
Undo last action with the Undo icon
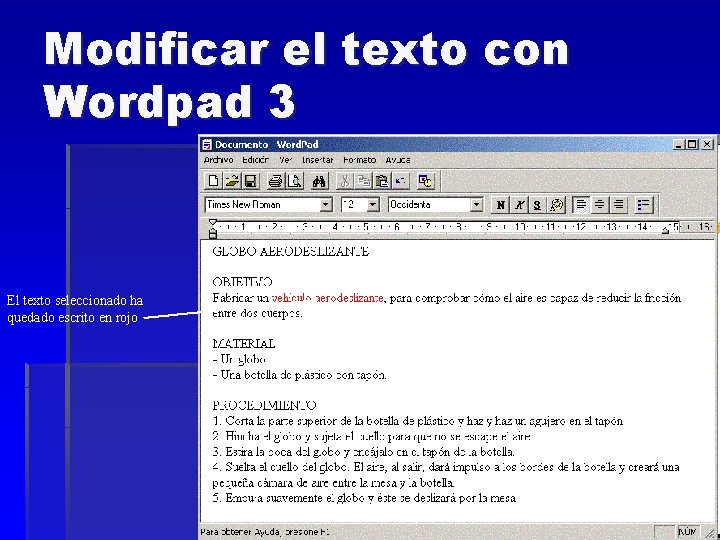[401, 181]
